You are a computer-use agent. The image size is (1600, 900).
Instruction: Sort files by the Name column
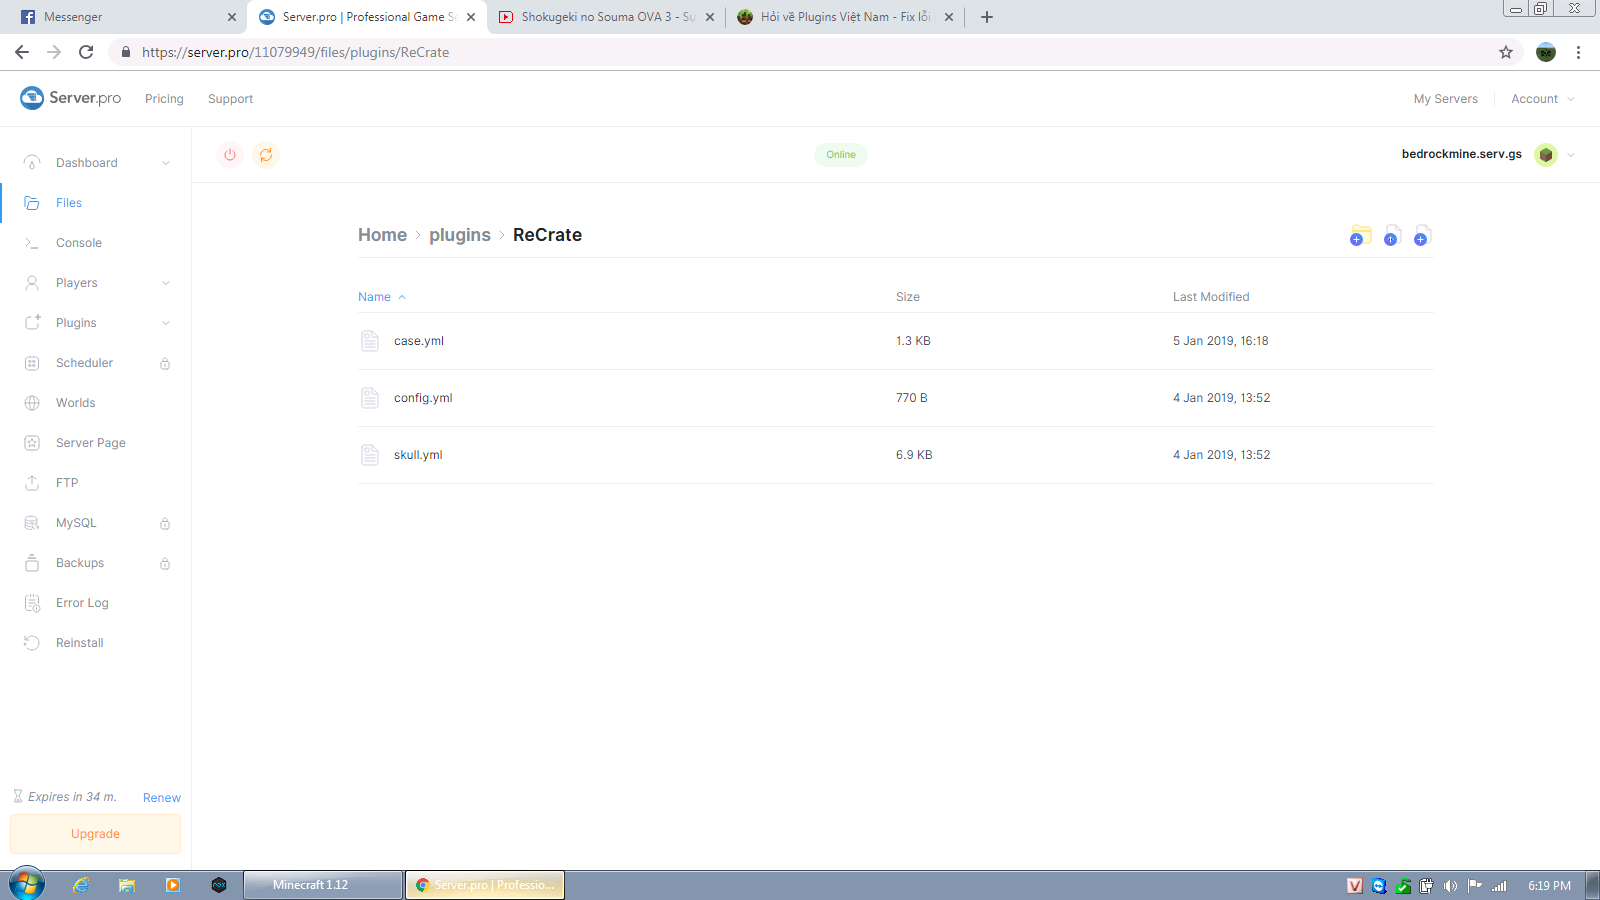(x=382, y=297)
